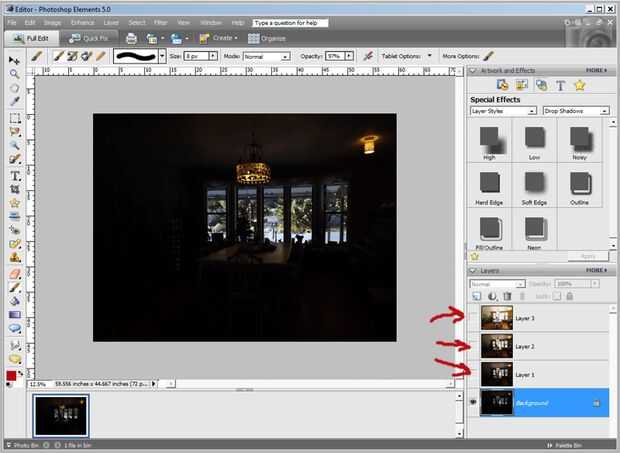620x453 pixels.
Task: Open Favorites star in Artwork panel
Action: tap(580, 85)
